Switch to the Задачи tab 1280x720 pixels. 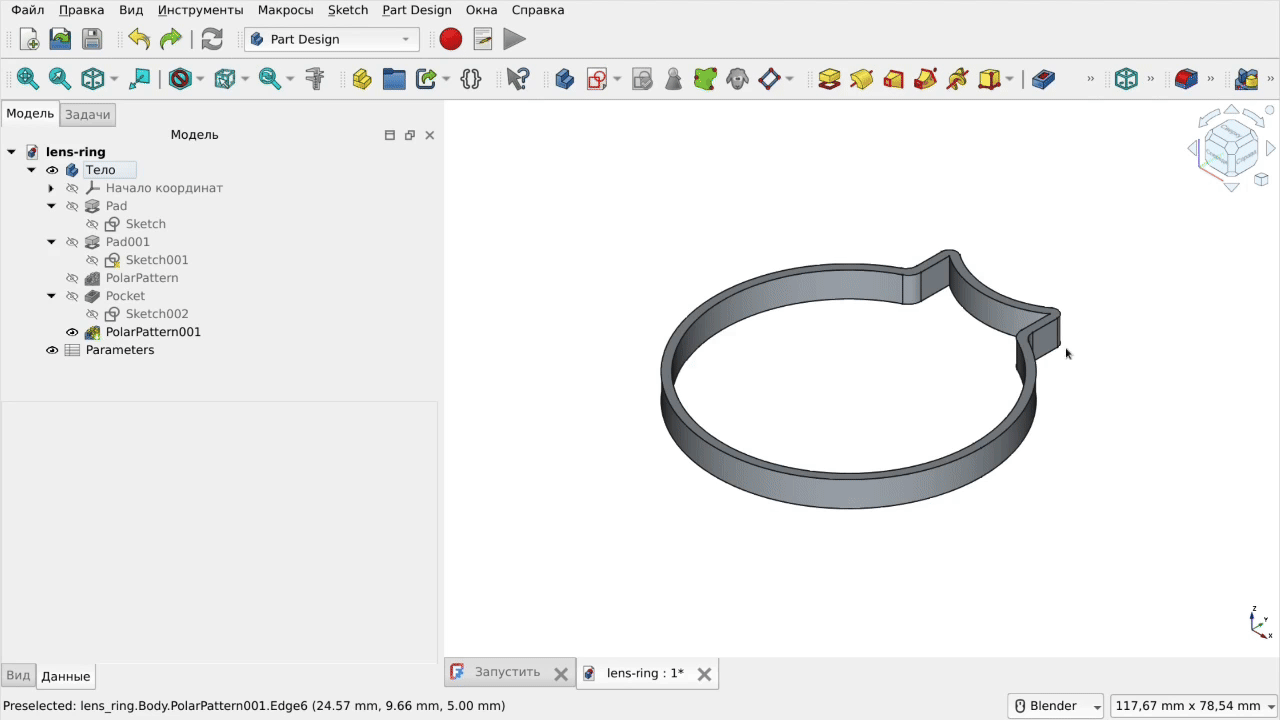(x=88, y=115)
